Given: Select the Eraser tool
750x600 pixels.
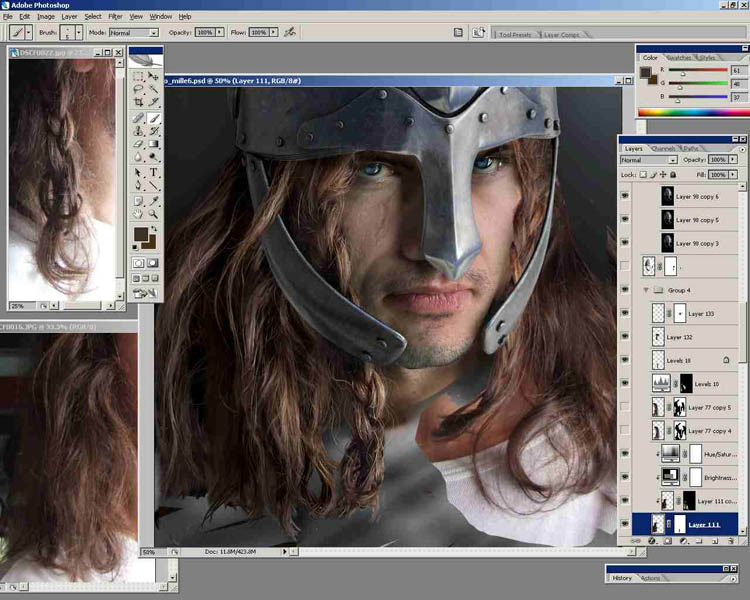Looking at the screenshot, I should point(138,145).
